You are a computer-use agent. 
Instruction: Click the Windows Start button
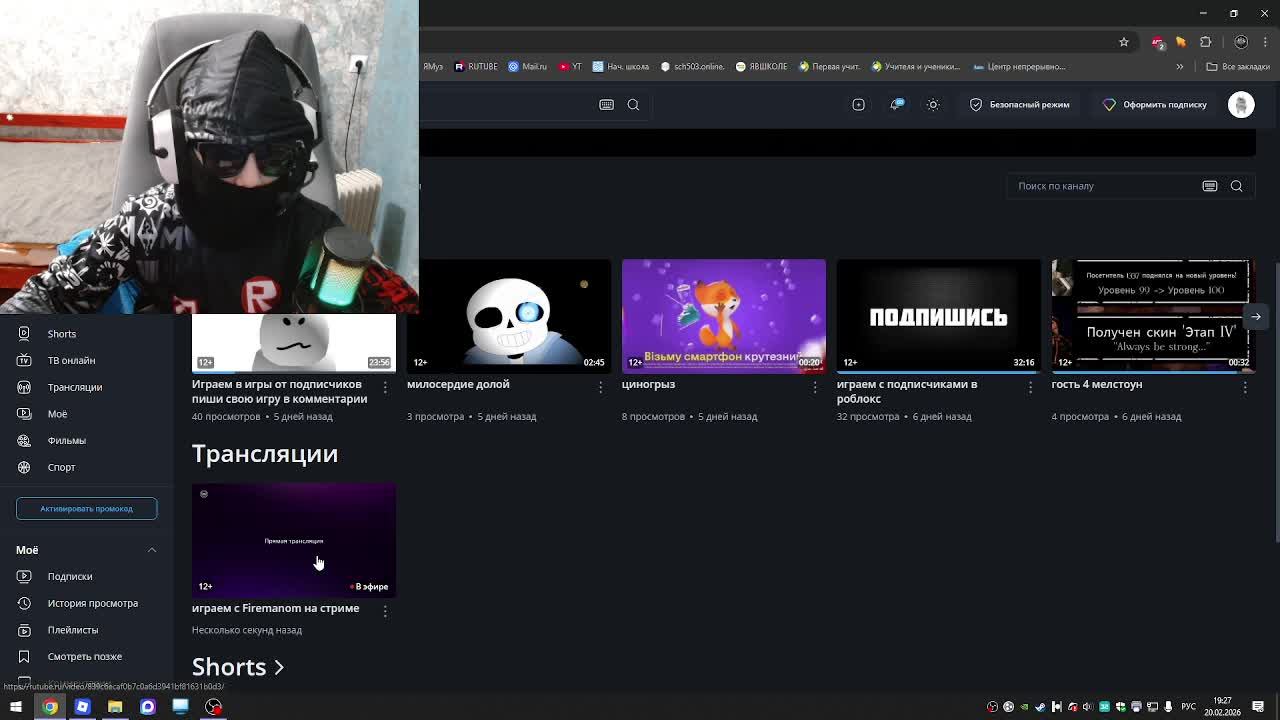point(16,707)
